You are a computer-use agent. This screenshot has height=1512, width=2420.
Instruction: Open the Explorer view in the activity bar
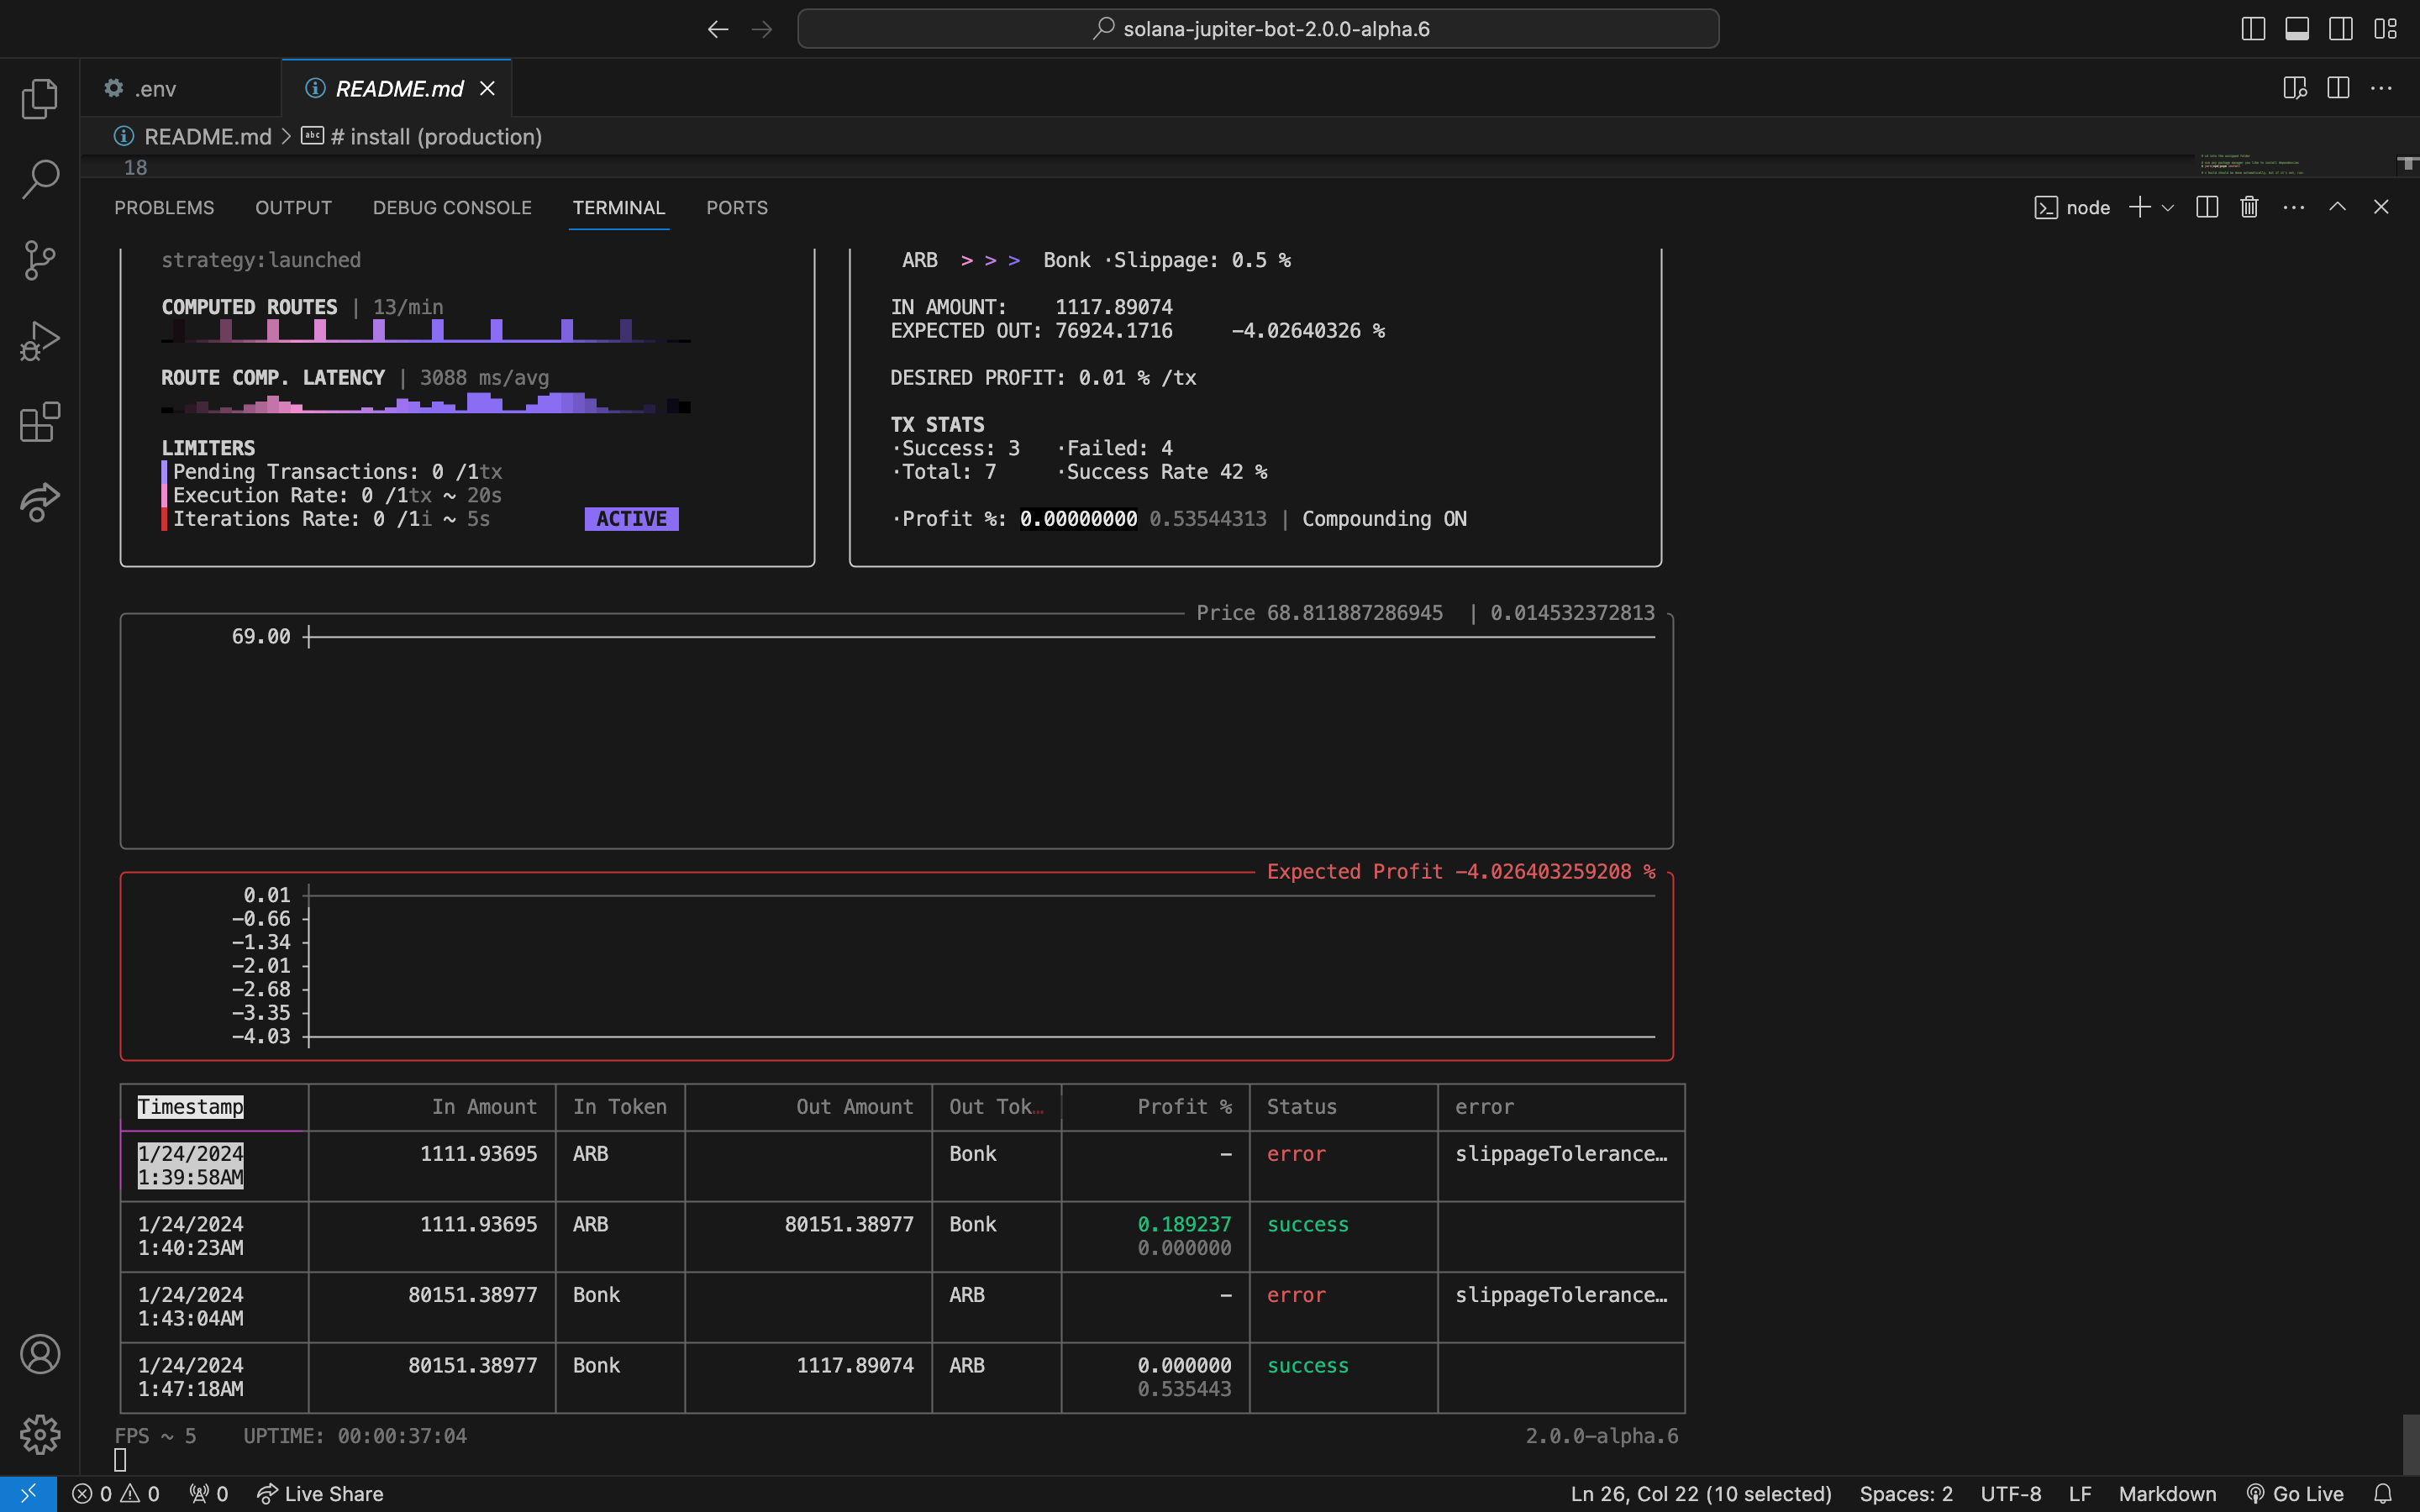39,98
